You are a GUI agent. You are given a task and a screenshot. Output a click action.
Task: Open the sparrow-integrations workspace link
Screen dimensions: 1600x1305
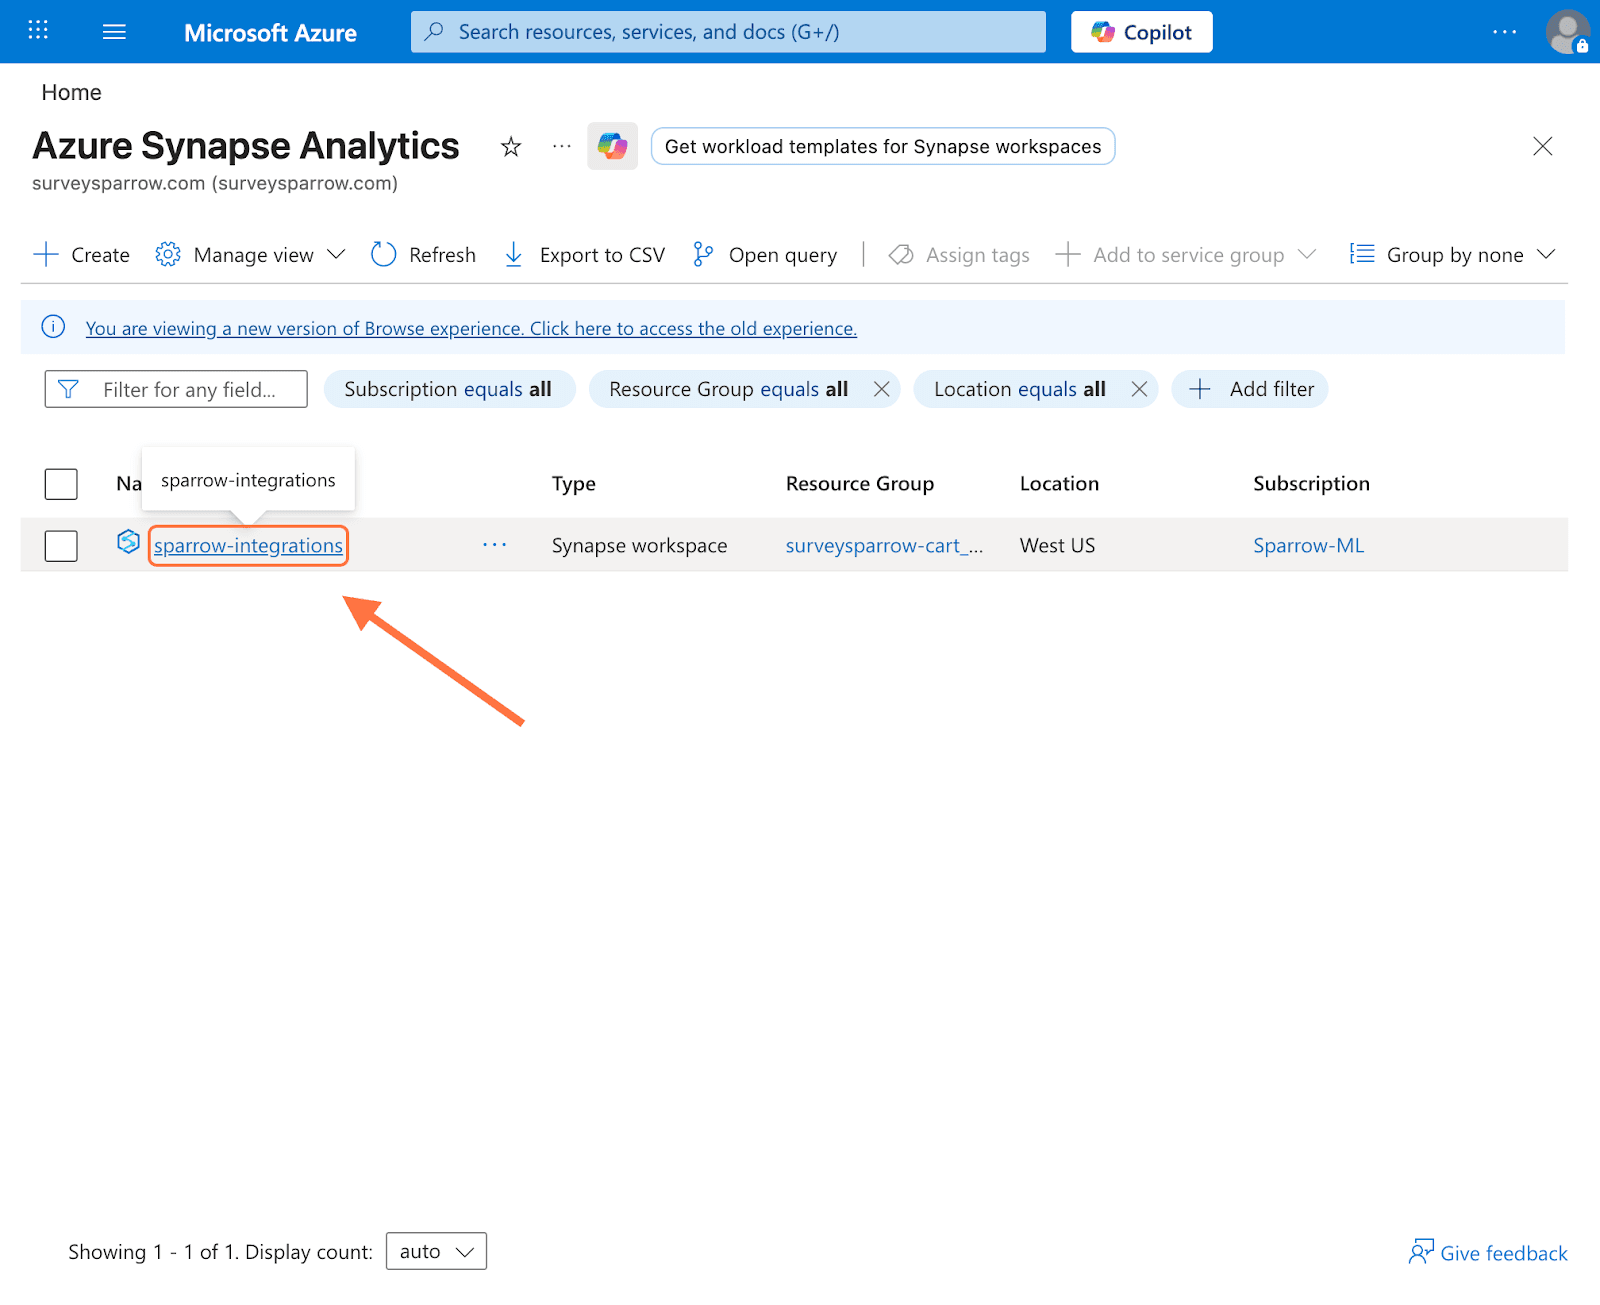[248, 546]
